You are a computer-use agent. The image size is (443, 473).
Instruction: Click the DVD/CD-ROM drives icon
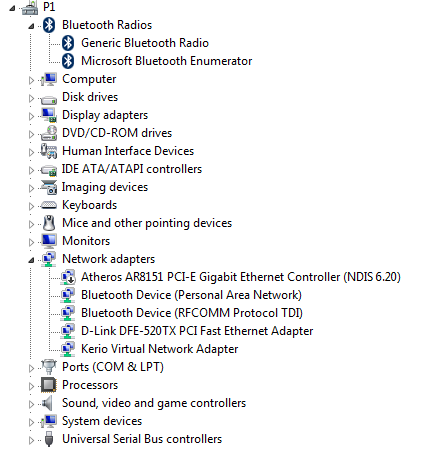pyautogui.click(x=49, y=133)
